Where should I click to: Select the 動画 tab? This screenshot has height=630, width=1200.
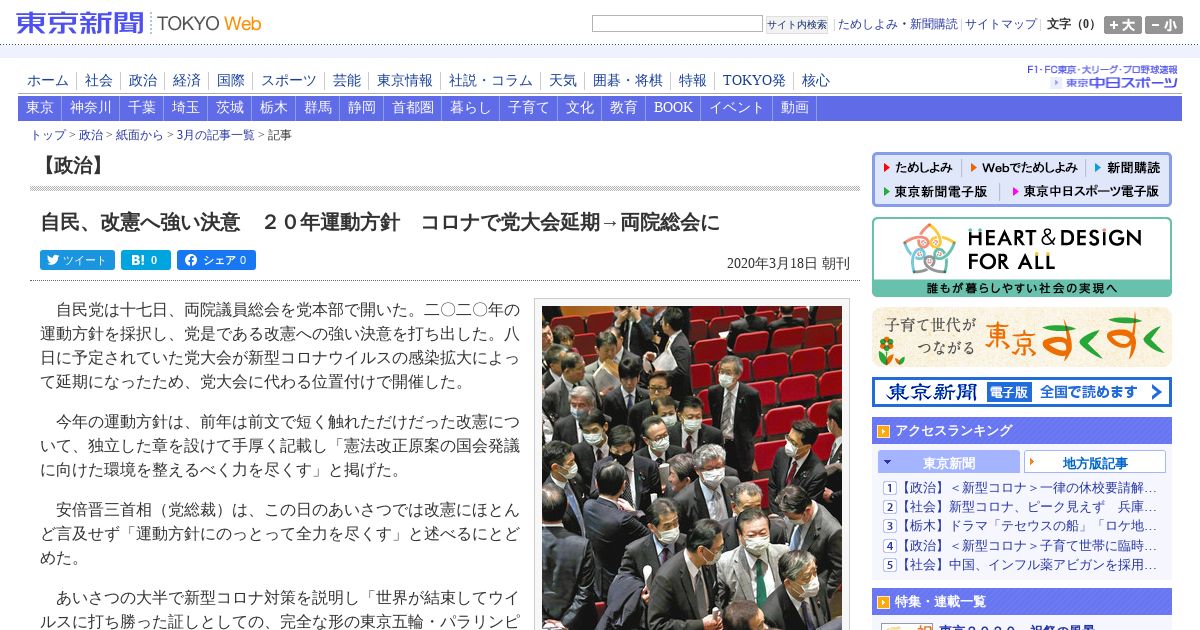(795, 108)
